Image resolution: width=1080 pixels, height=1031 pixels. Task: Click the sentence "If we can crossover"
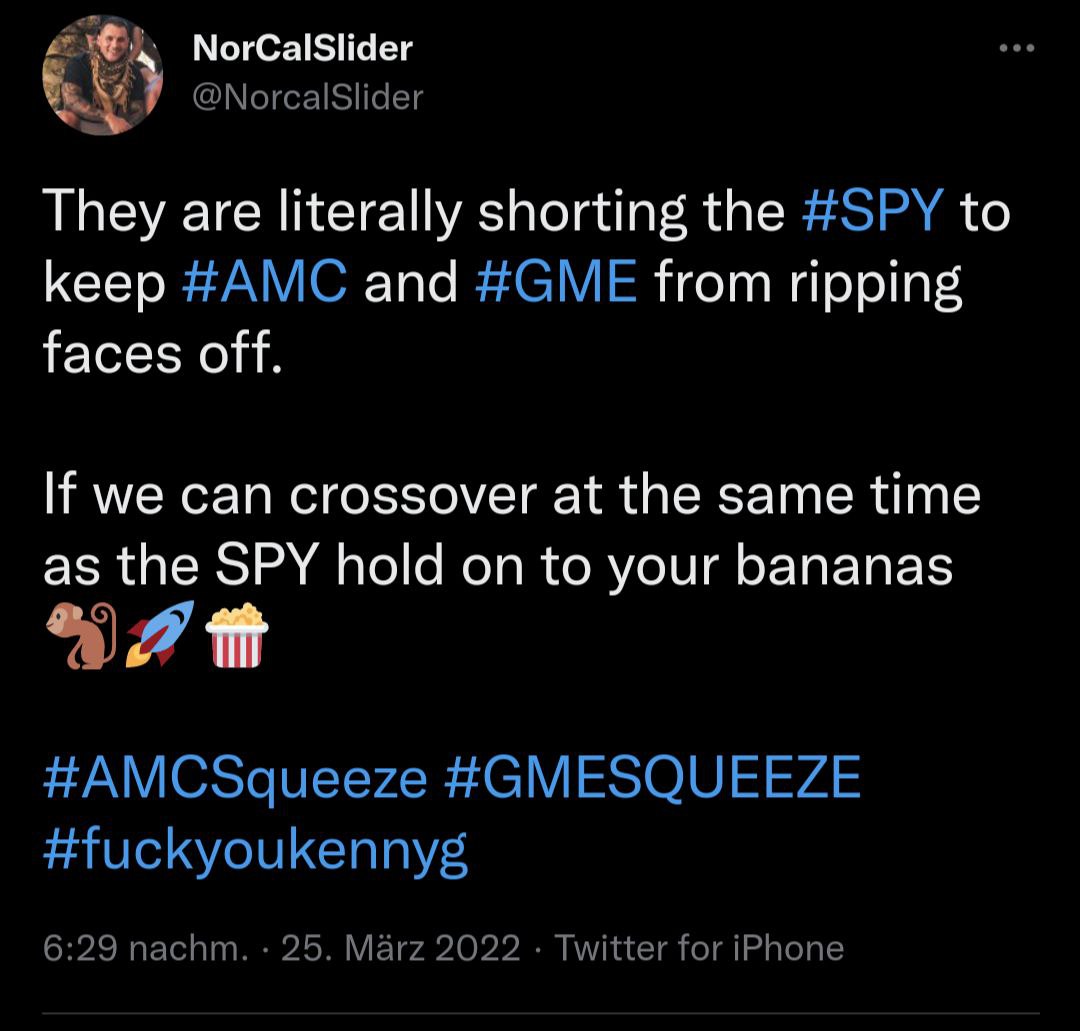(300, 495)
